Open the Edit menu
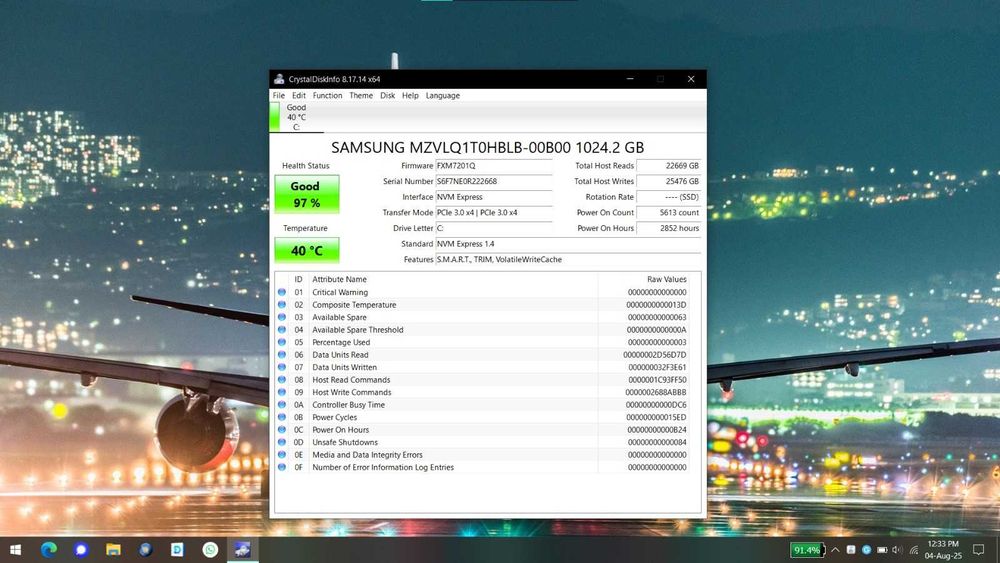This screenshot has width=1000, height=563. [298, 96]
